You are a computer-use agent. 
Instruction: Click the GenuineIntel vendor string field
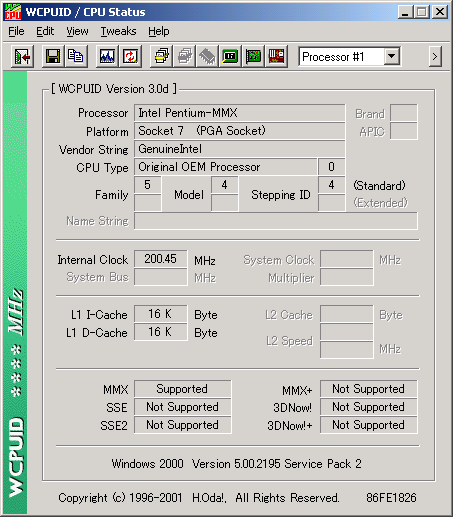pyautogui.click(x=239, y=149)
